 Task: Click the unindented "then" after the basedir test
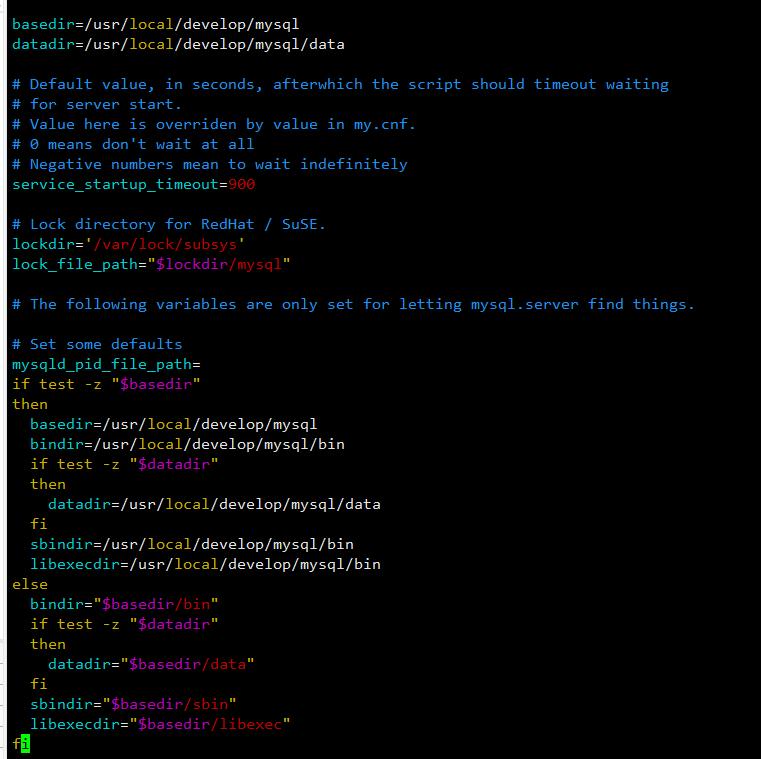30,404
